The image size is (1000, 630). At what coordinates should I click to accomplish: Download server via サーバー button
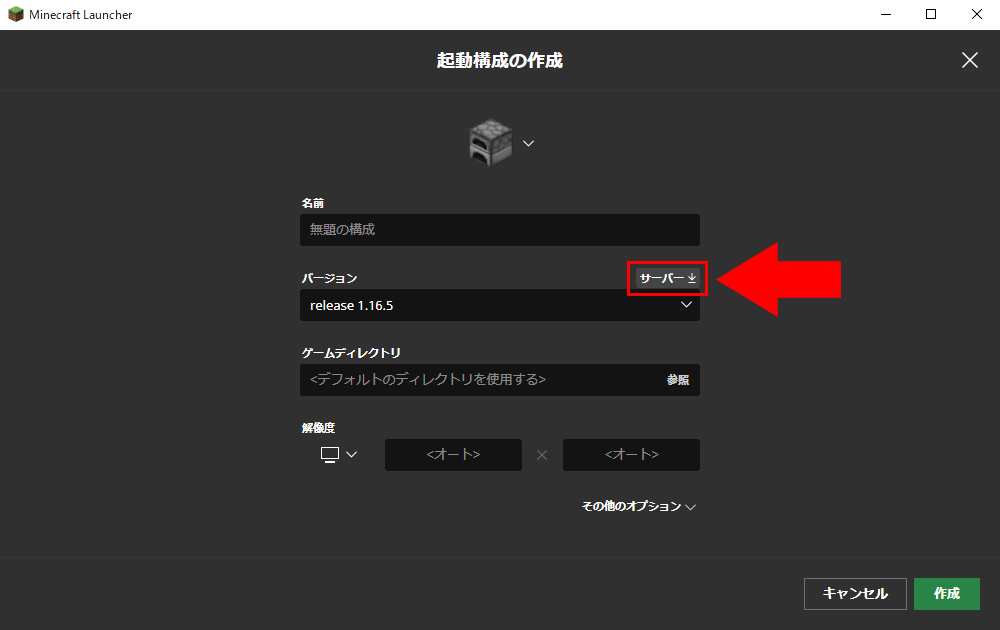coord(667,278)
